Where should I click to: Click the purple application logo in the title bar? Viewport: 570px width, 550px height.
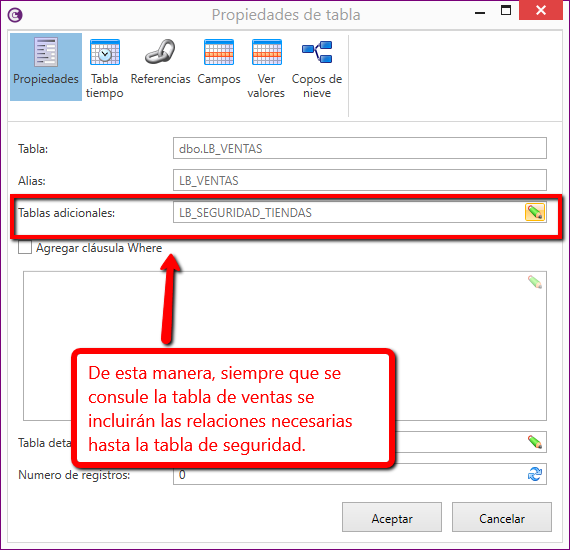pyautogui.click(x=15, y=15)
